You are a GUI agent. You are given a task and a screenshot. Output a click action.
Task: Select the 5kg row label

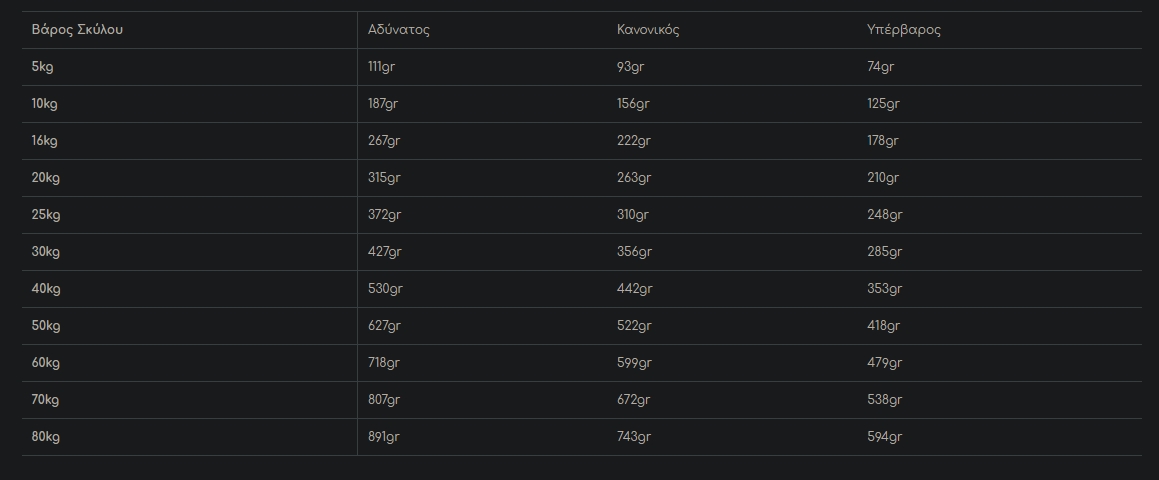[x=42, y=67]
